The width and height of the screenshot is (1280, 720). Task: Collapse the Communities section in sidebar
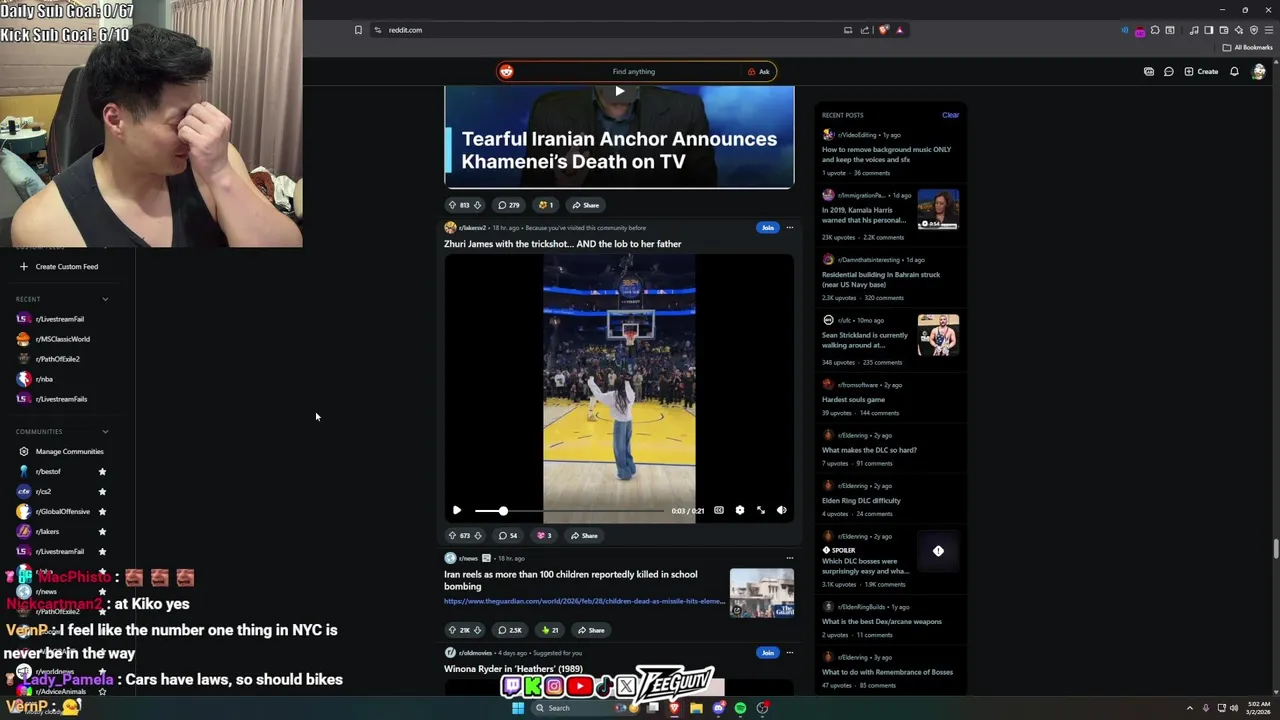click(105, 432)
